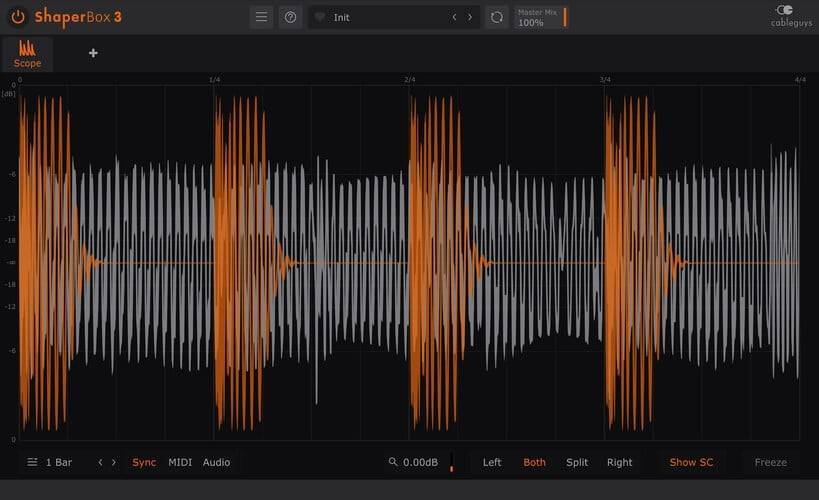Screen dimensions: 819x500
Task: Open the hamburger main menu
Action: pyautogui.click(x=261, y=17)
